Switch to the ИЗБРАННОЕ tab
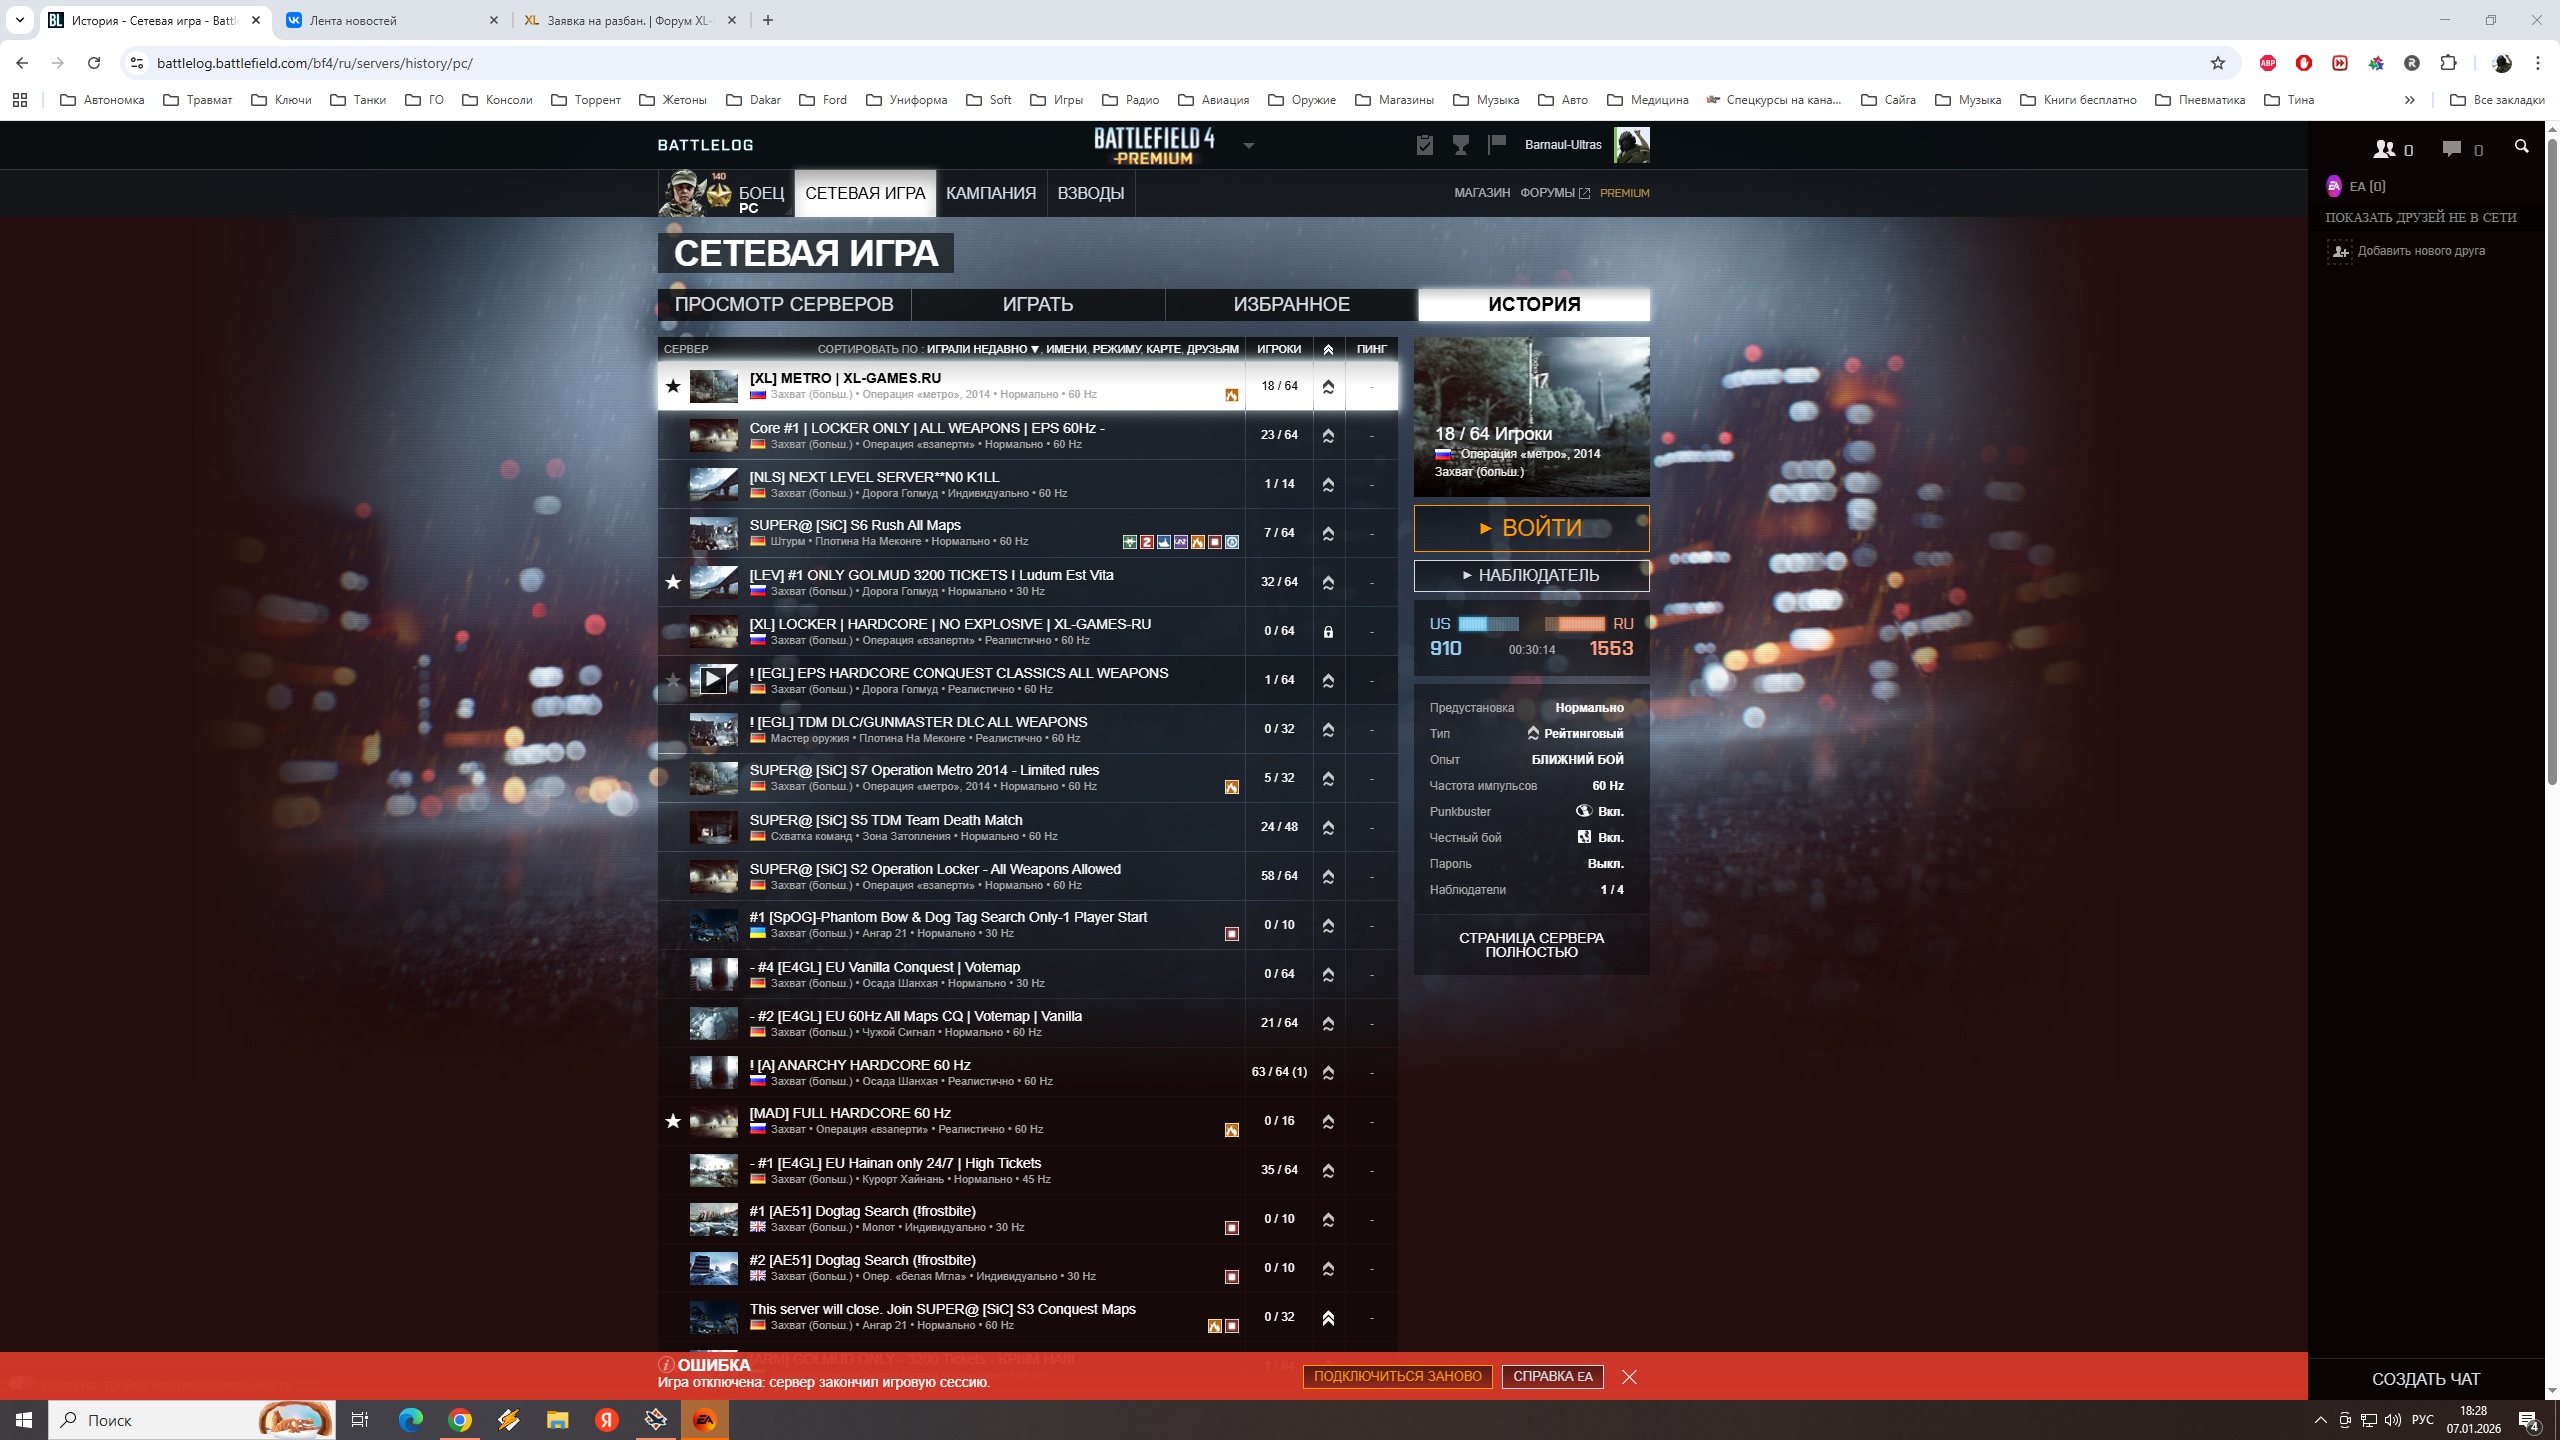Image resolution: width=2560 pixels, height=1440 pixels. point(1290,304)
